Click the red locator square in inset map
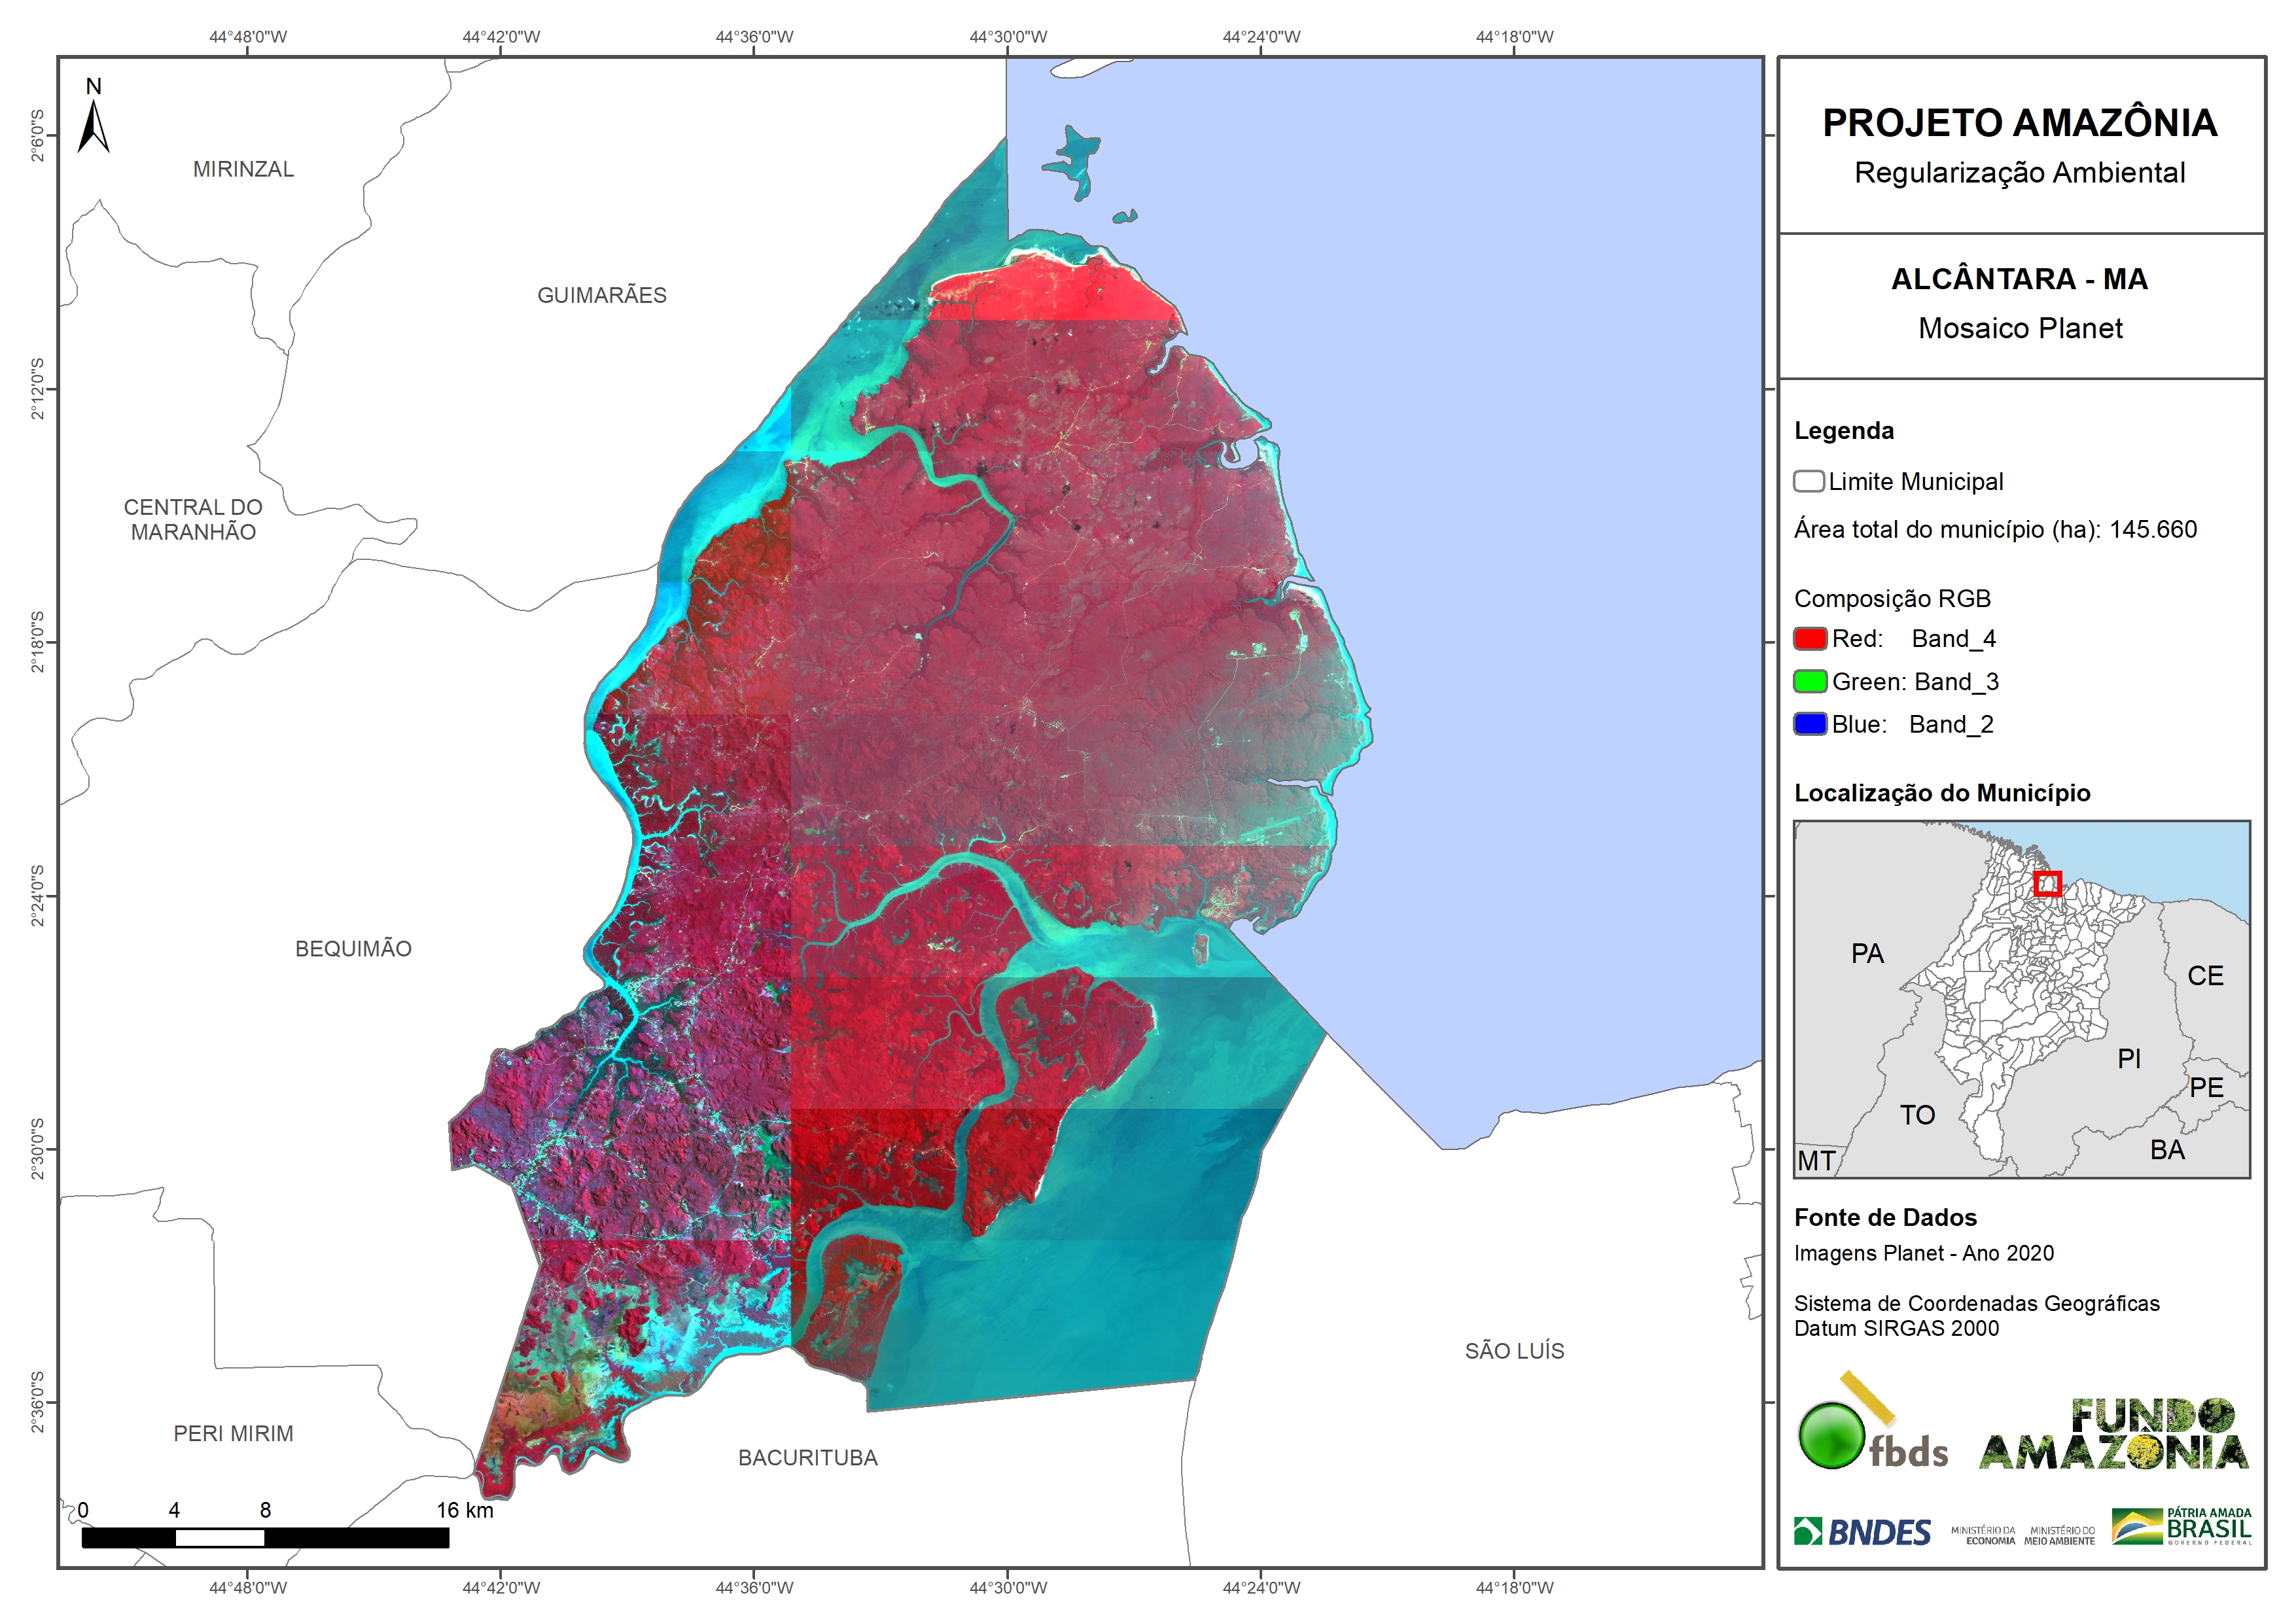2296x1623 pixels. [2047, 883]
